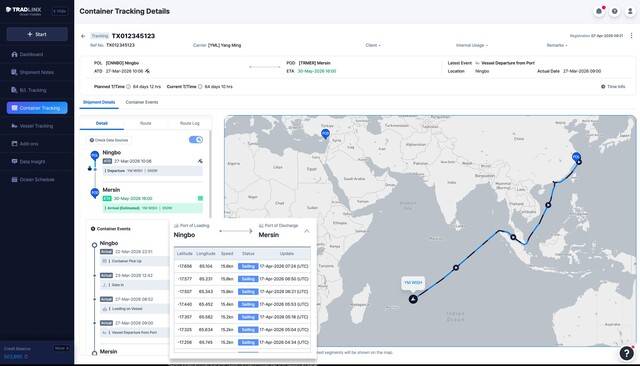The image size is (640, 366).
Task: Click the Add-ons sidebar icon
Action: (14, 144)
